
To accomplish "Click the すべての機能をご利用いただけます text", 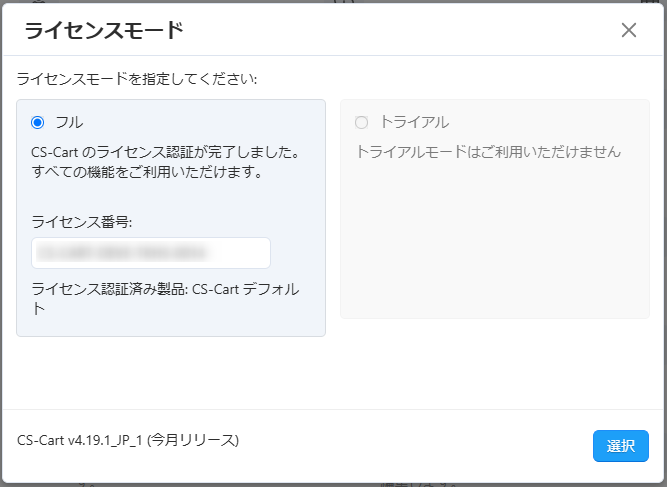I will [x=146, y=172].
